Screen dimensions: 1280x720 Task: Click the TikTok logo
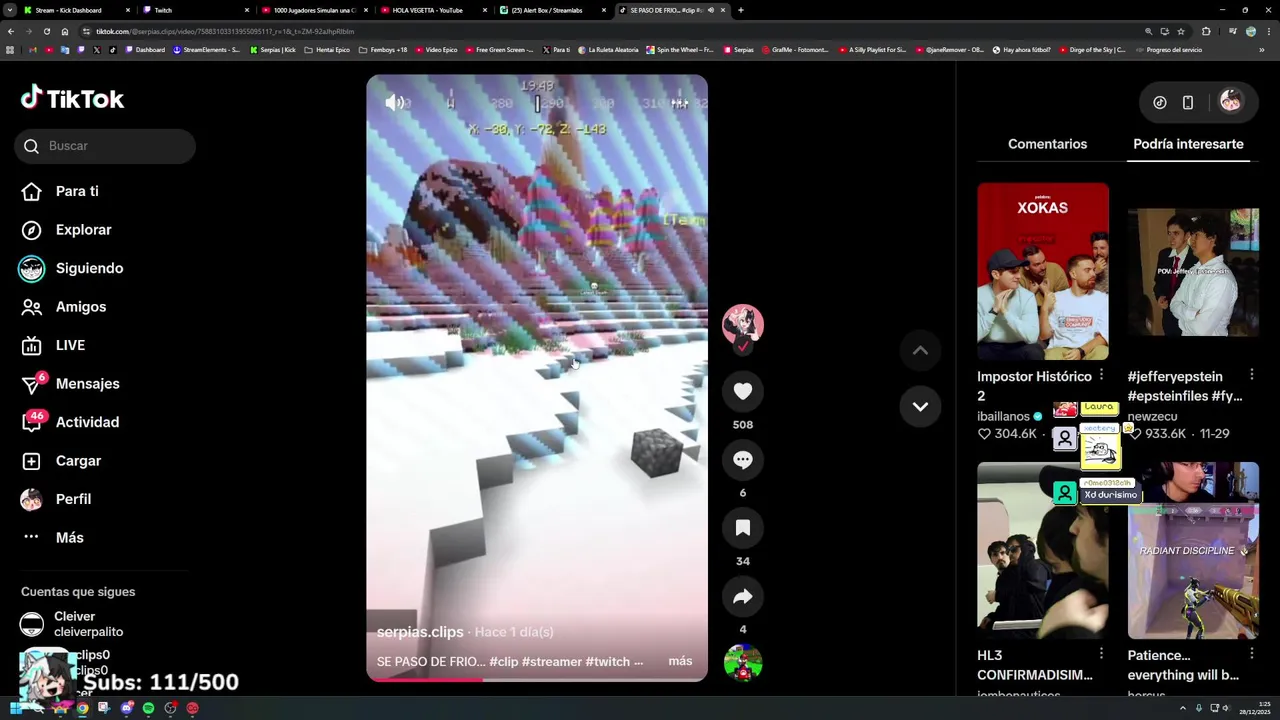pos(72,98)
